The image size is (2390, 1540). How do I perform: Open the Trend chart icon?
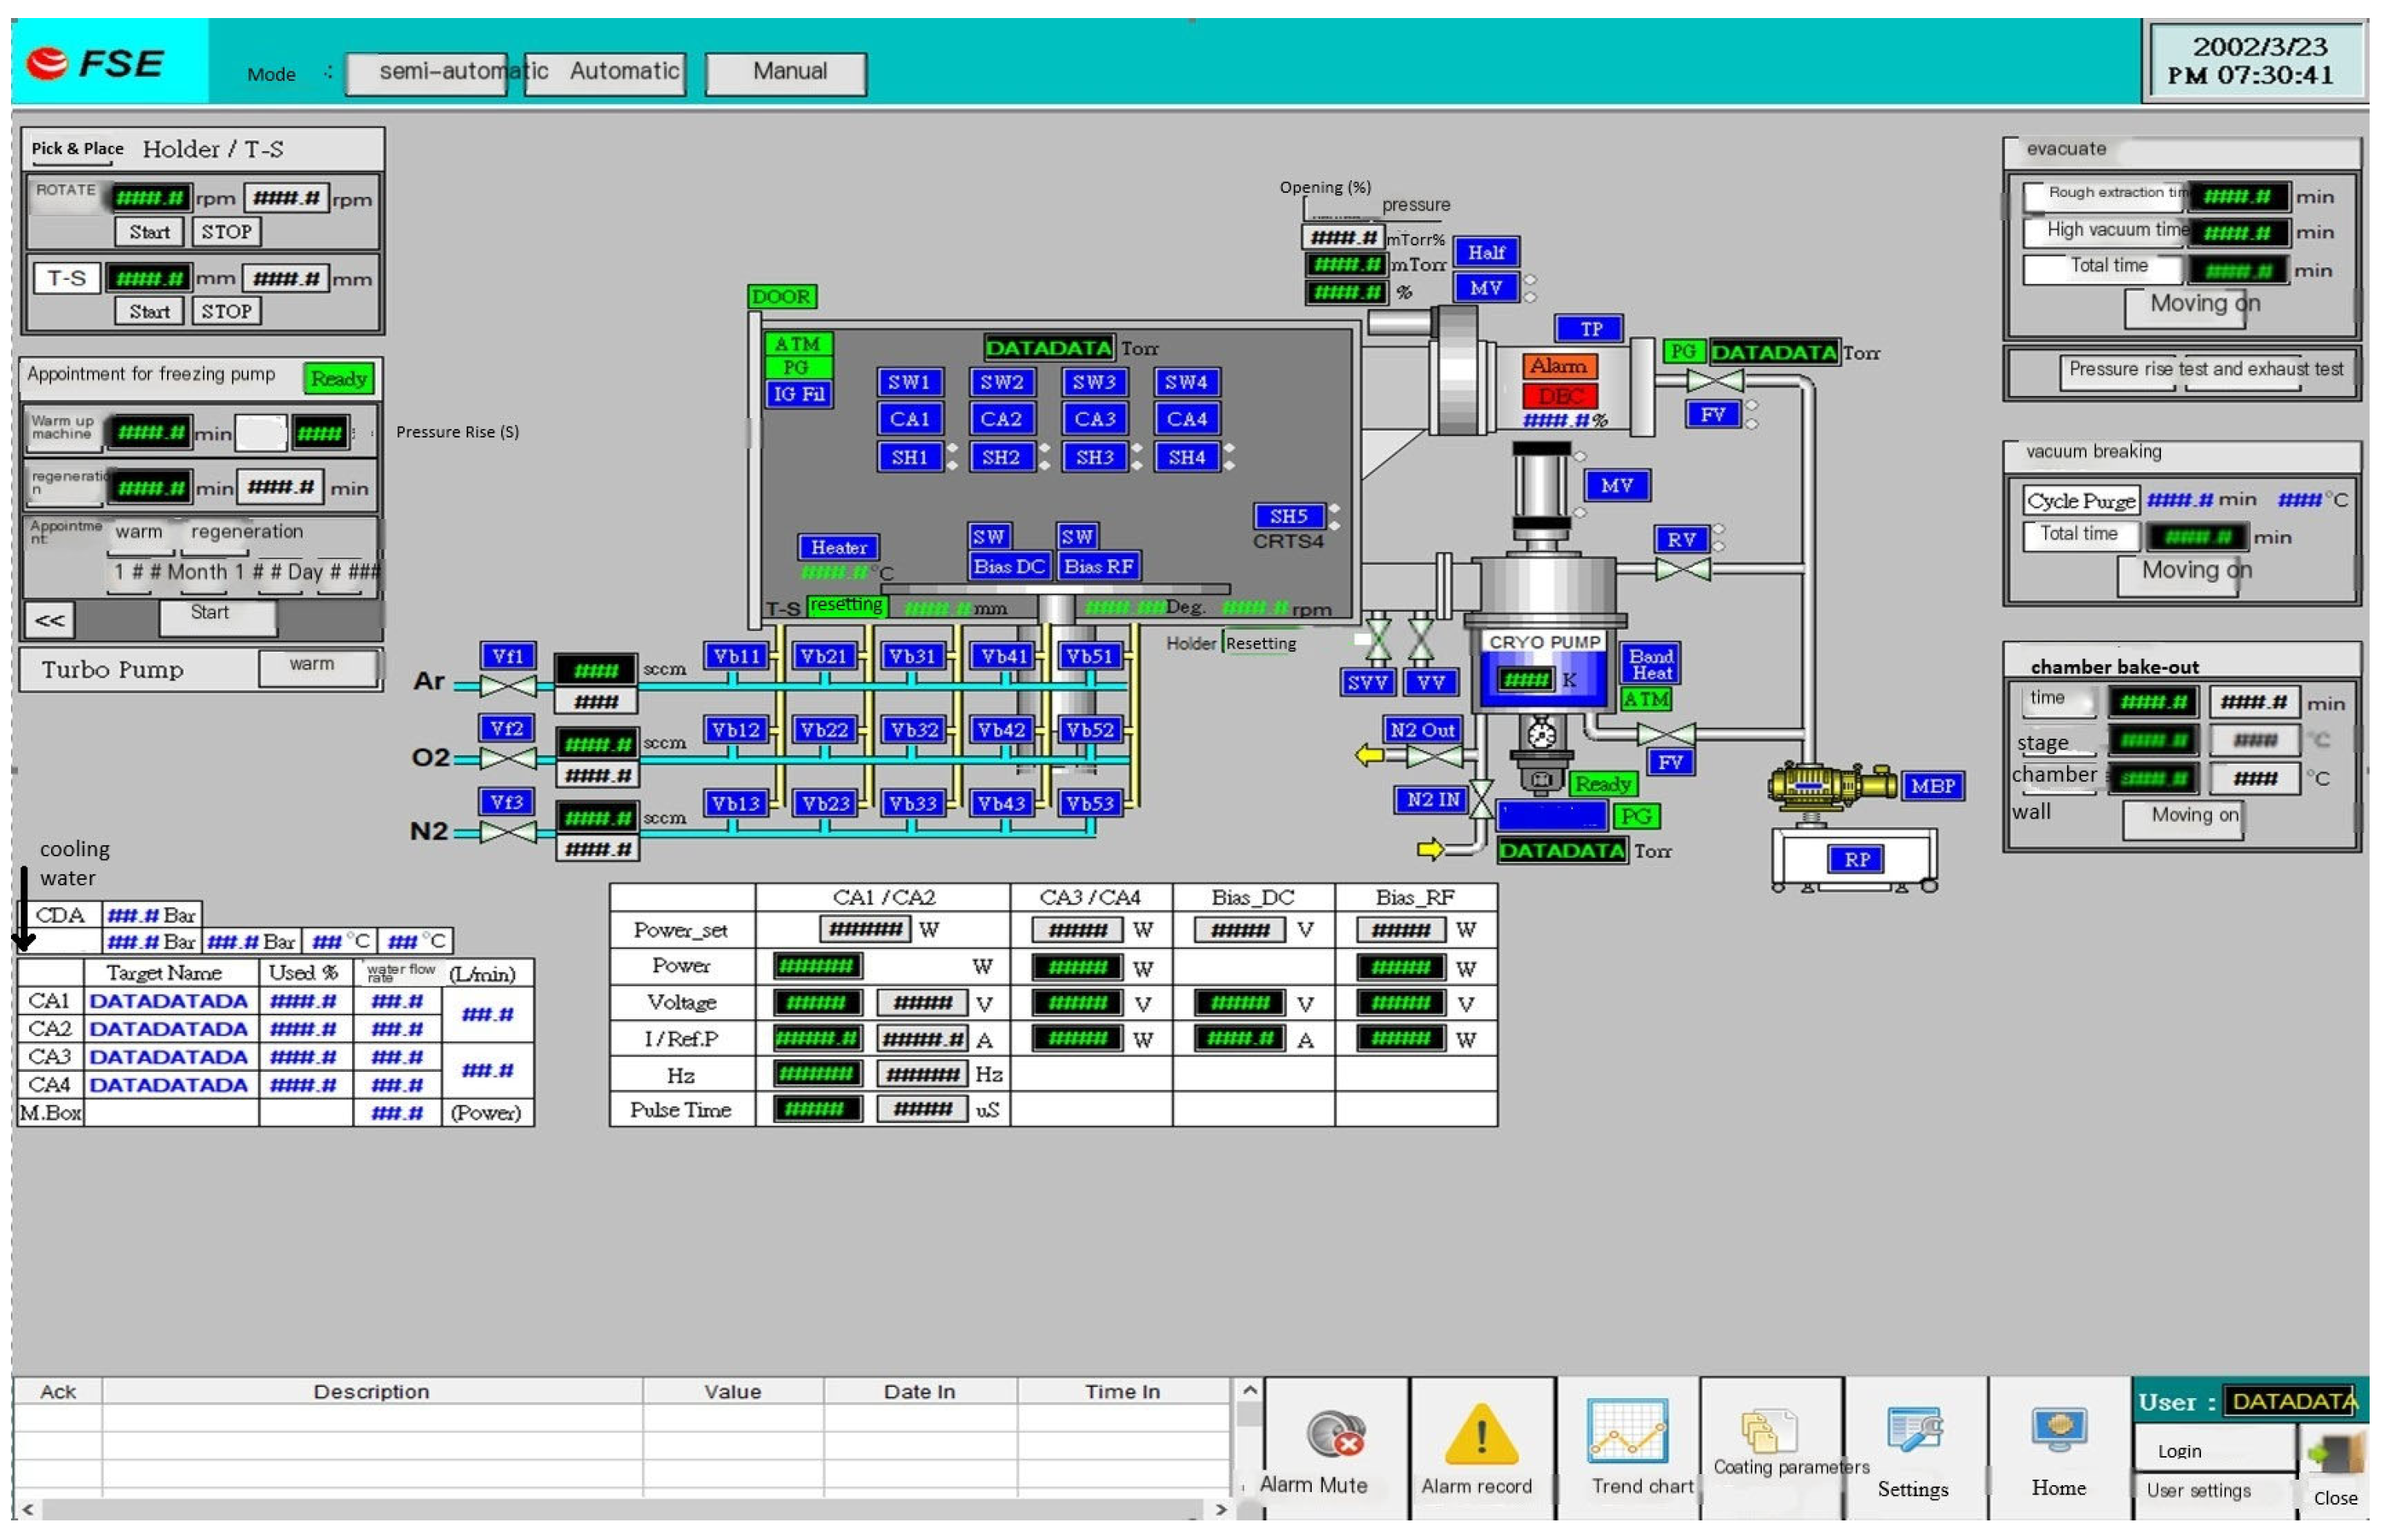1627,1431
